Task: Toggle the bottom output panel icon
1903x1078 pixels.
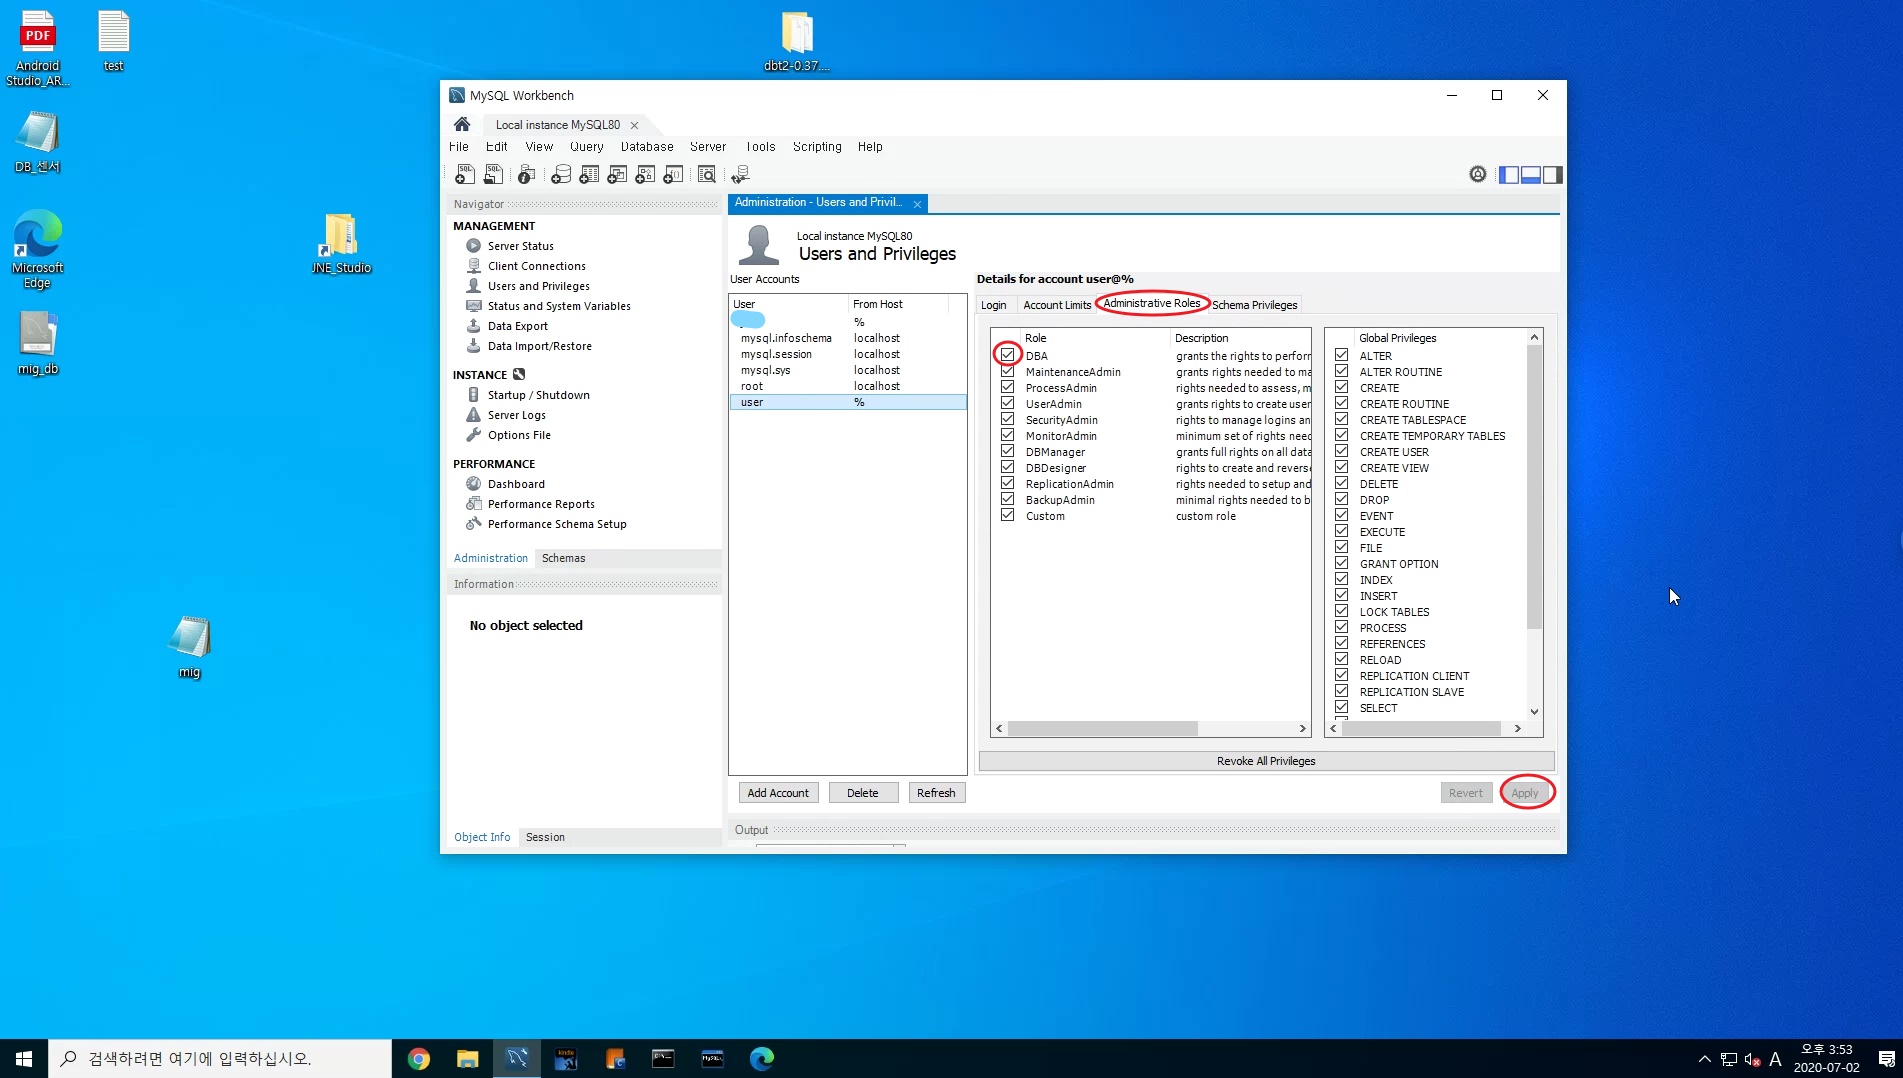Action: (1530, 175)
